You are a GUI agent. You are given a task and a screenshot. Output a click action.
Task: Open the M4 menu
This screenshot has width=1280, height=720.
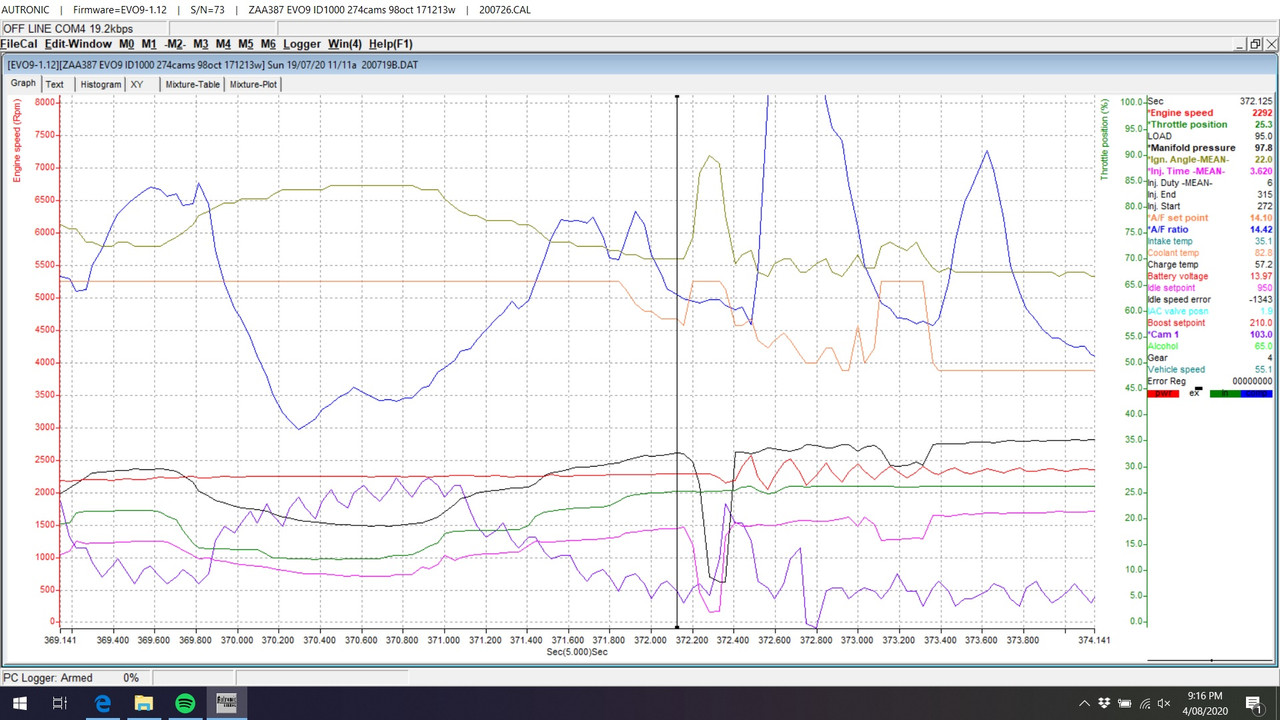pos(223,44)
